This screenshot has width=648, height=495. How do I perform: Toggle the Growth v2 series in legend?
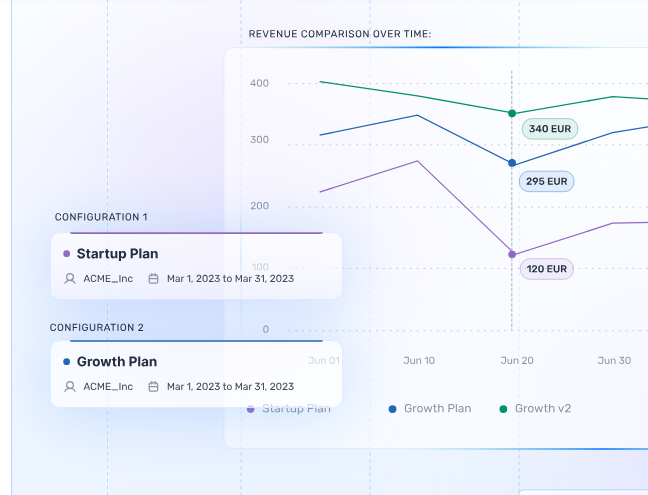(x=535, y=409)
